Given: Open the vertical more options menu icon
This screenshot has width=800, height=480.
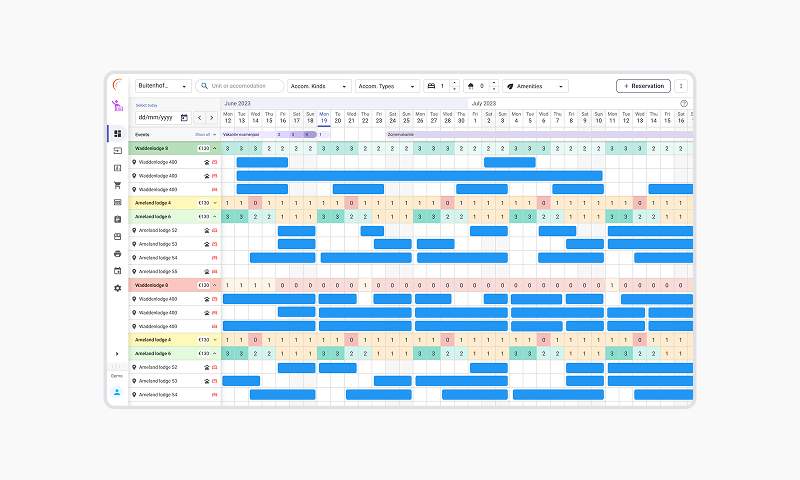Looking at the screenshot, I should click(681, 86).
